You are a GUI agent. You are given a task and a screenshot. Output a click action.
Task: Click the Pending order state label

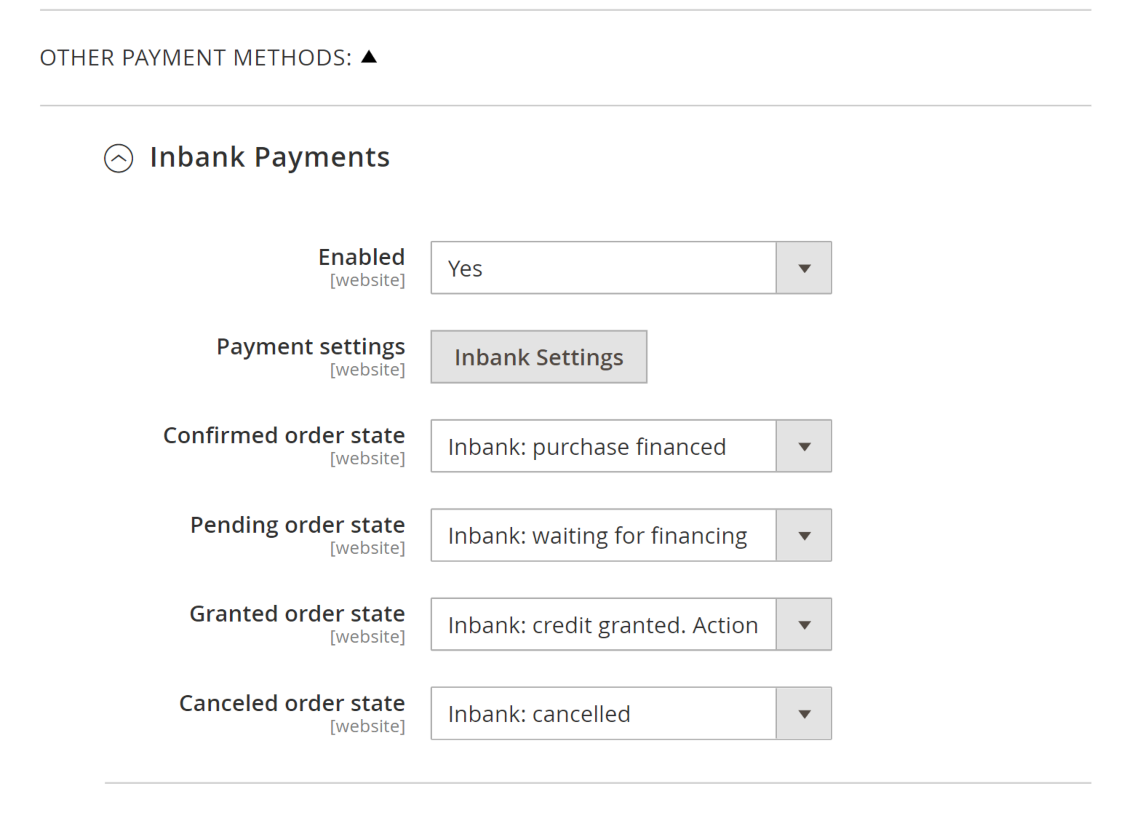click(297, 524)
